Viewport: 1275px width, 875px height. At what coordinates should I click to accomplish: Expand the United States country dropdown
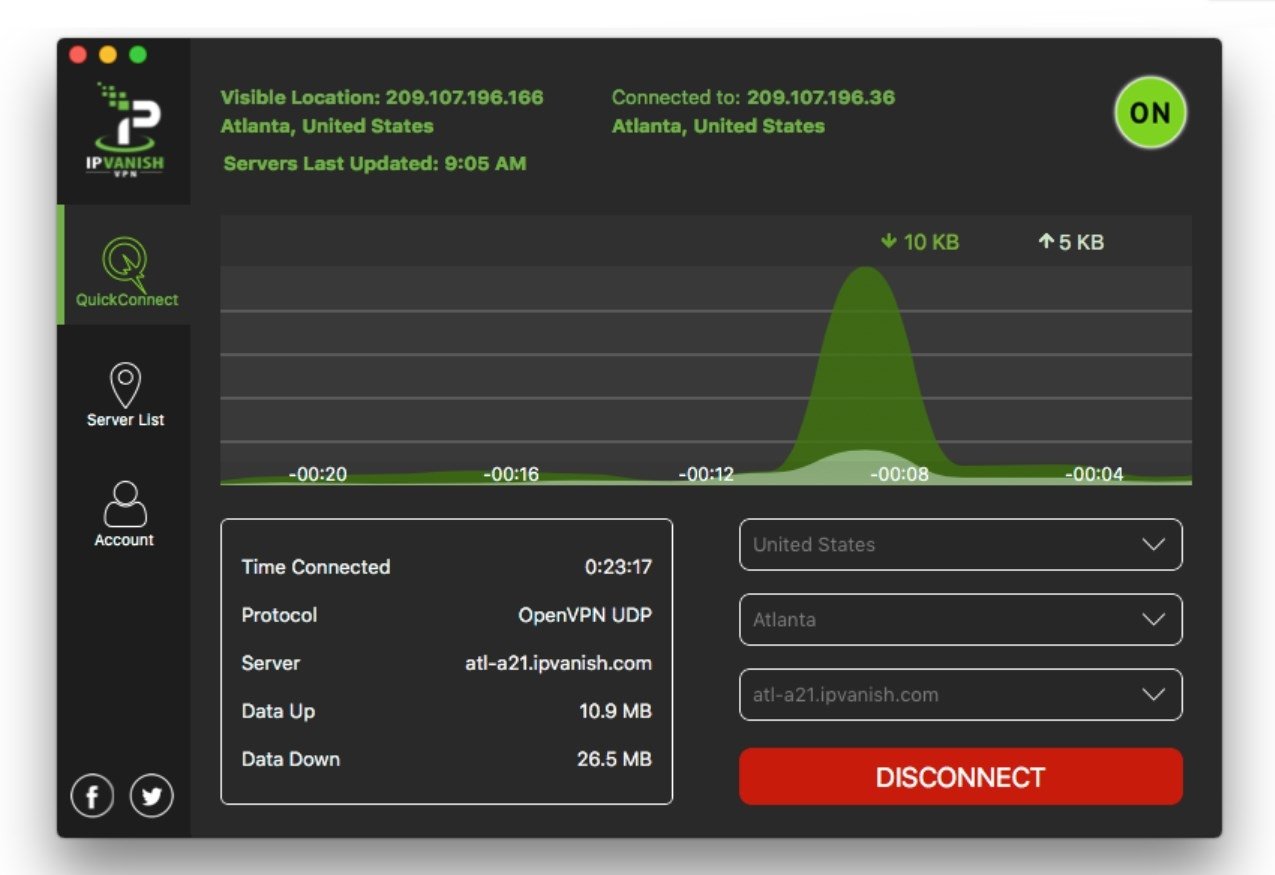point(961,545)
